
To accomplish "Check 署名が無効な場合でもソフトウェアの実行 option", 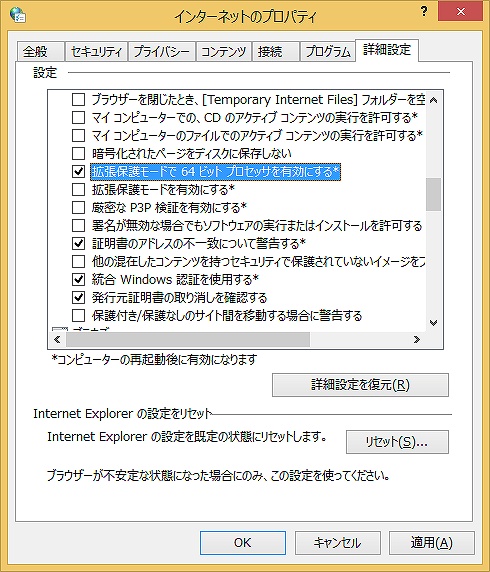I will 78,225.
